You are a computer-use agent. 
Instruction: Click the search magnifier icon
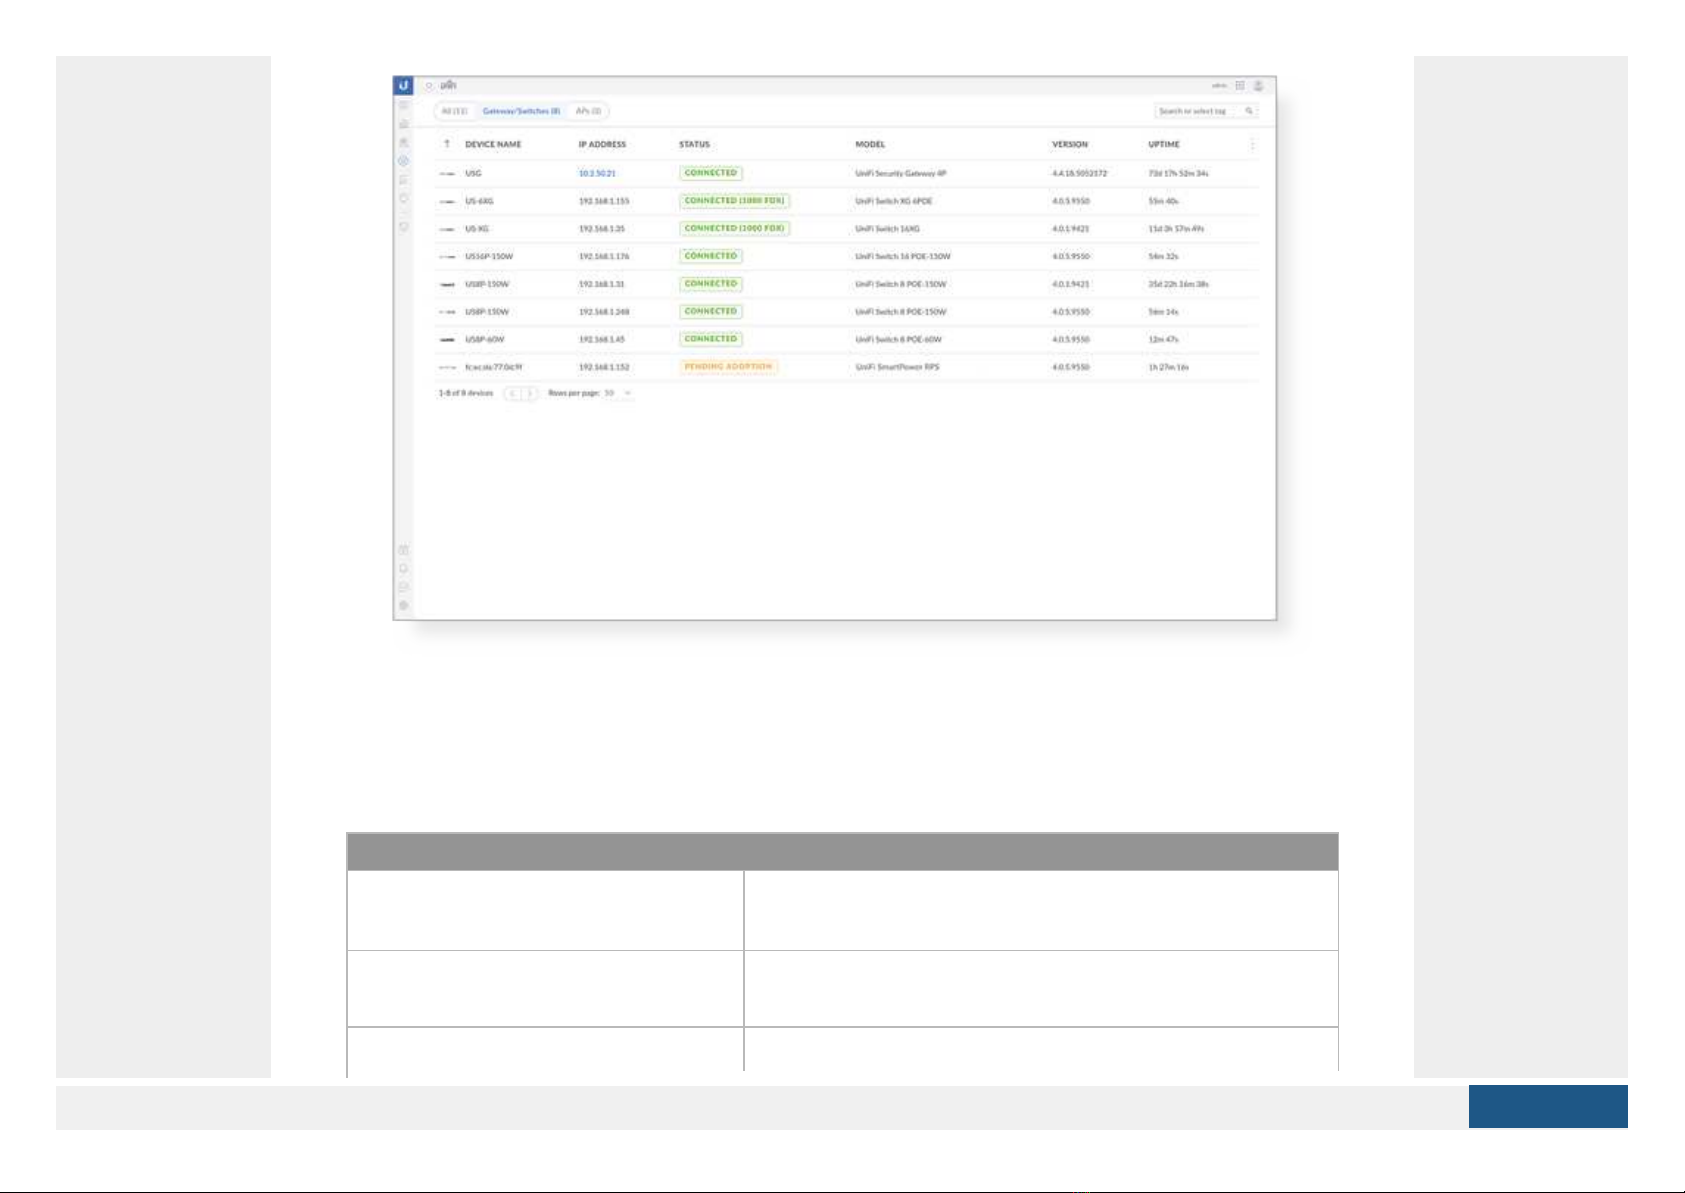[1249, 111]
